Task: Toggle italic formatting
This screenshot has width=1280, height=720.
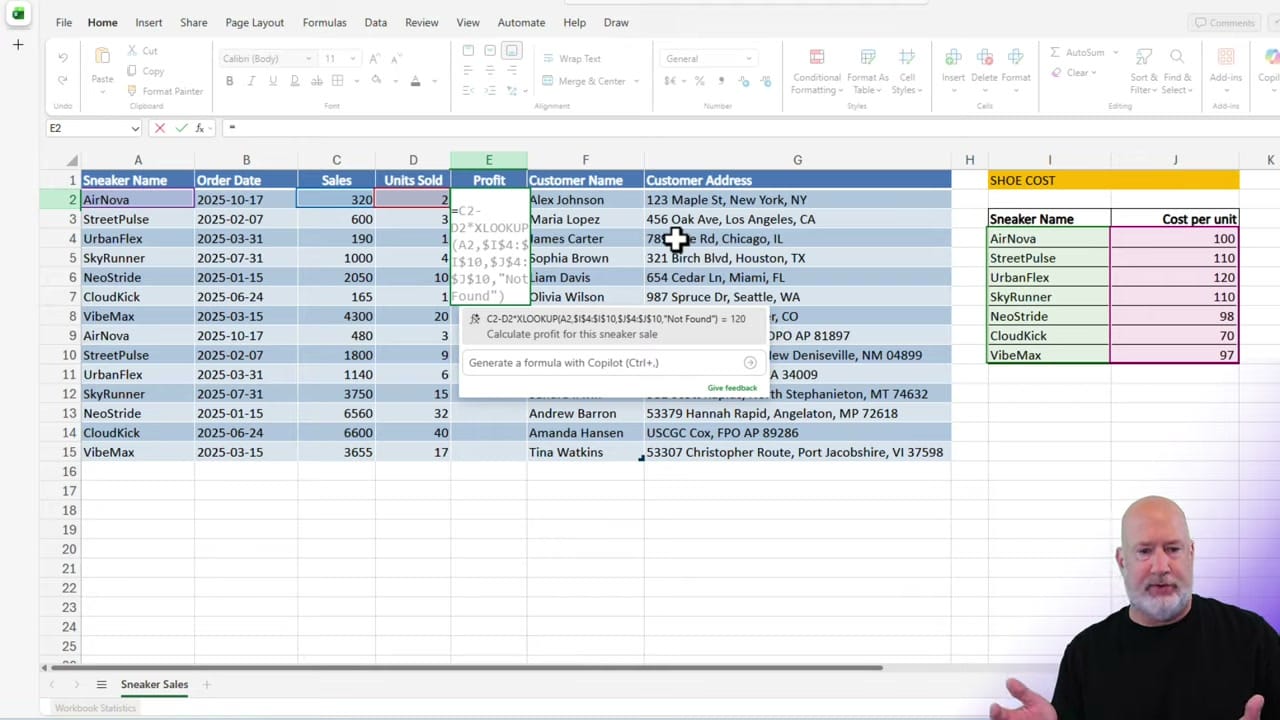Action: pos(251,80)
